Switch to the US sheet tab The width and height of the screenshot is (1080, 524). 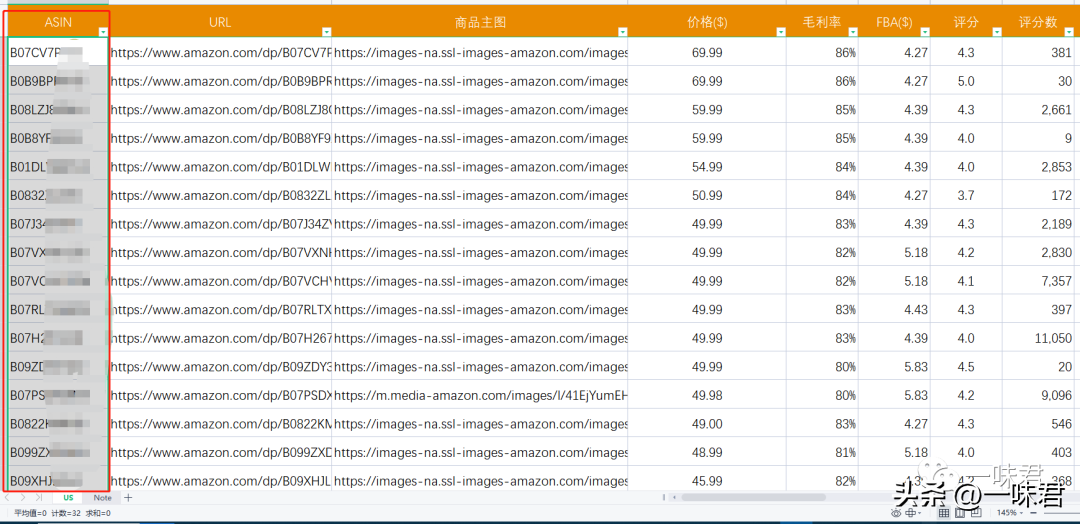tap(68, 497)
